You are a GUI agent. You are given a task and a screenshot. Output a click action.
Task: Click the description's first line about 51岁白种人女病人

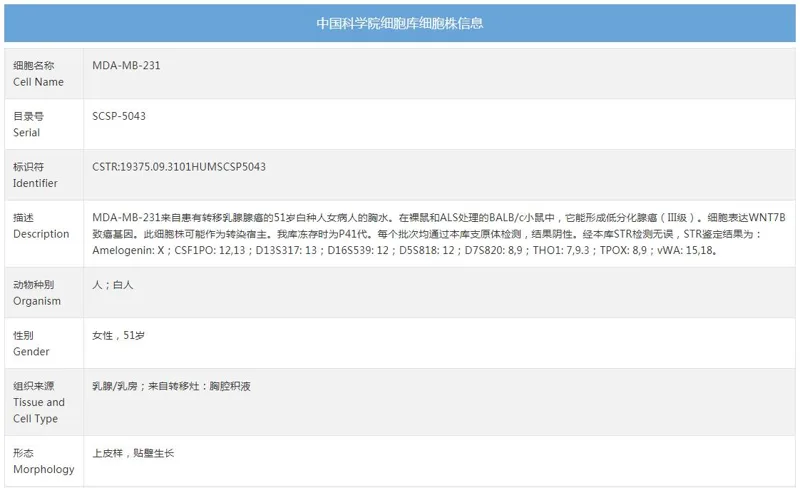[x=439, y=217]
